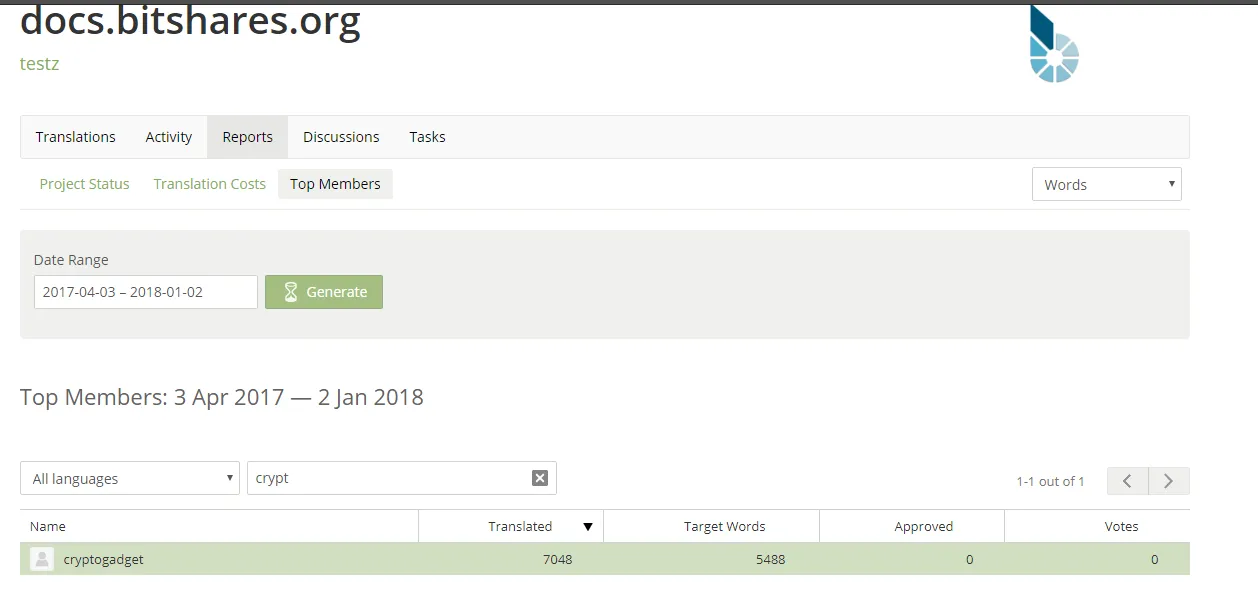Click the Top Members date heading
1258x589 pixels.
pos(222,397)
